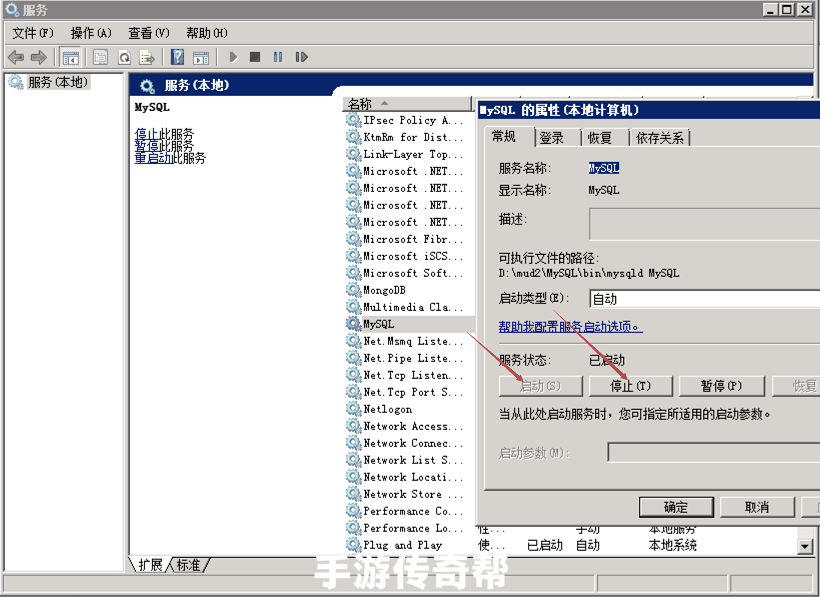Click the 描述 text box
This screenshot has height=597, width=820.
(x=704, y=224)
